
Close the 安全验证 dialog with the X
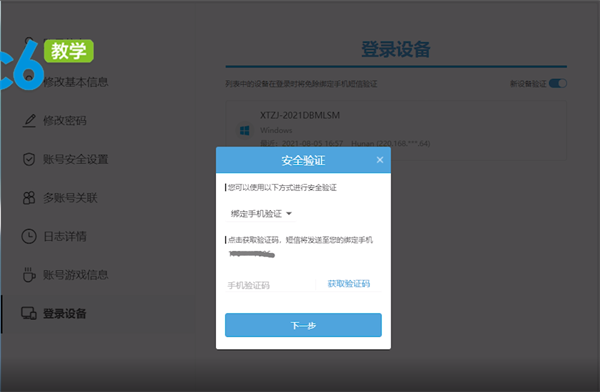380,160
